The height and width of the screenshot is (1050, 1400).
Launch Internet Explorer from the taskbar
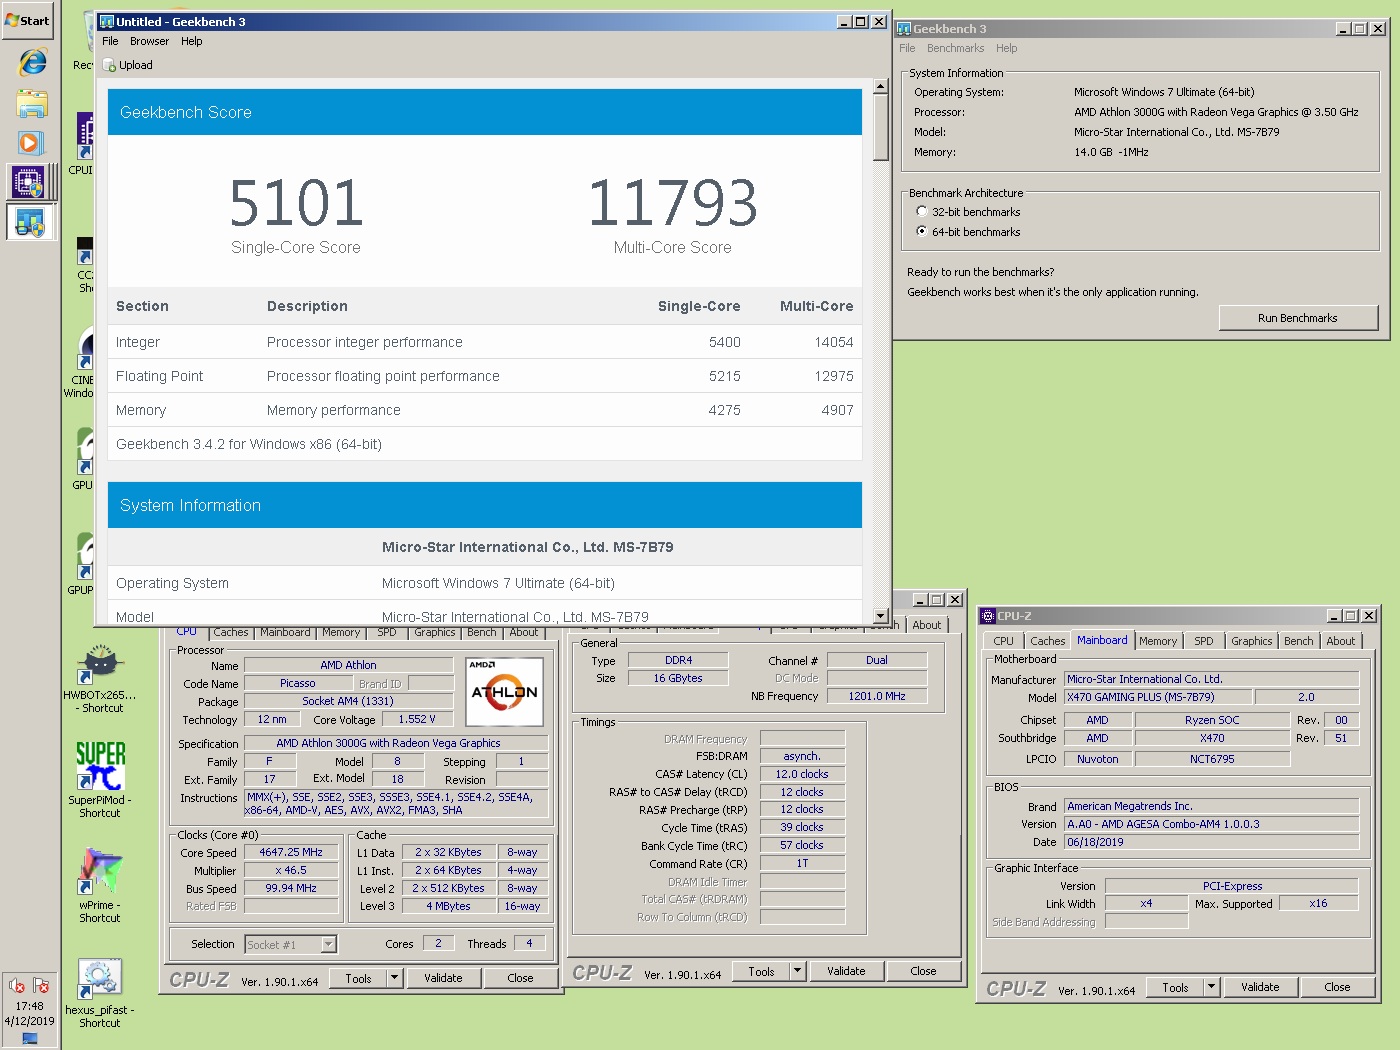pos(31,62)
